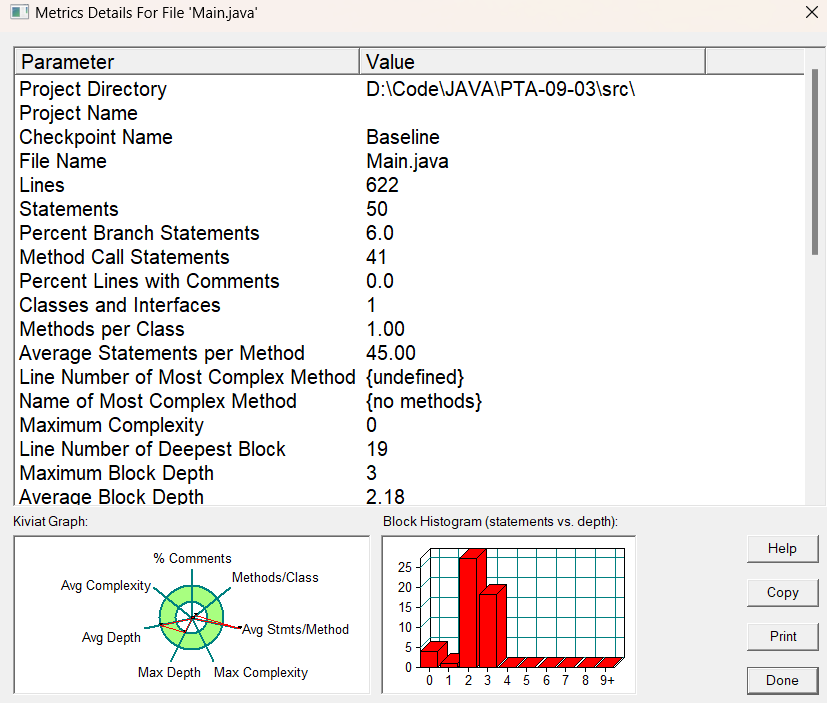
Task: Click the 9+ histogram axis label
Action: coord(608,680)
